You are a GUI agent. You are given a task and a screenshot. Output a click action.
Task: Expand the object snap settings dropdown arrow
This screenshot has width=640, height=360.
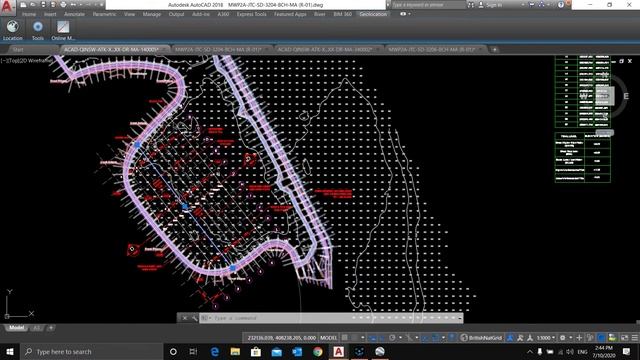443,338
